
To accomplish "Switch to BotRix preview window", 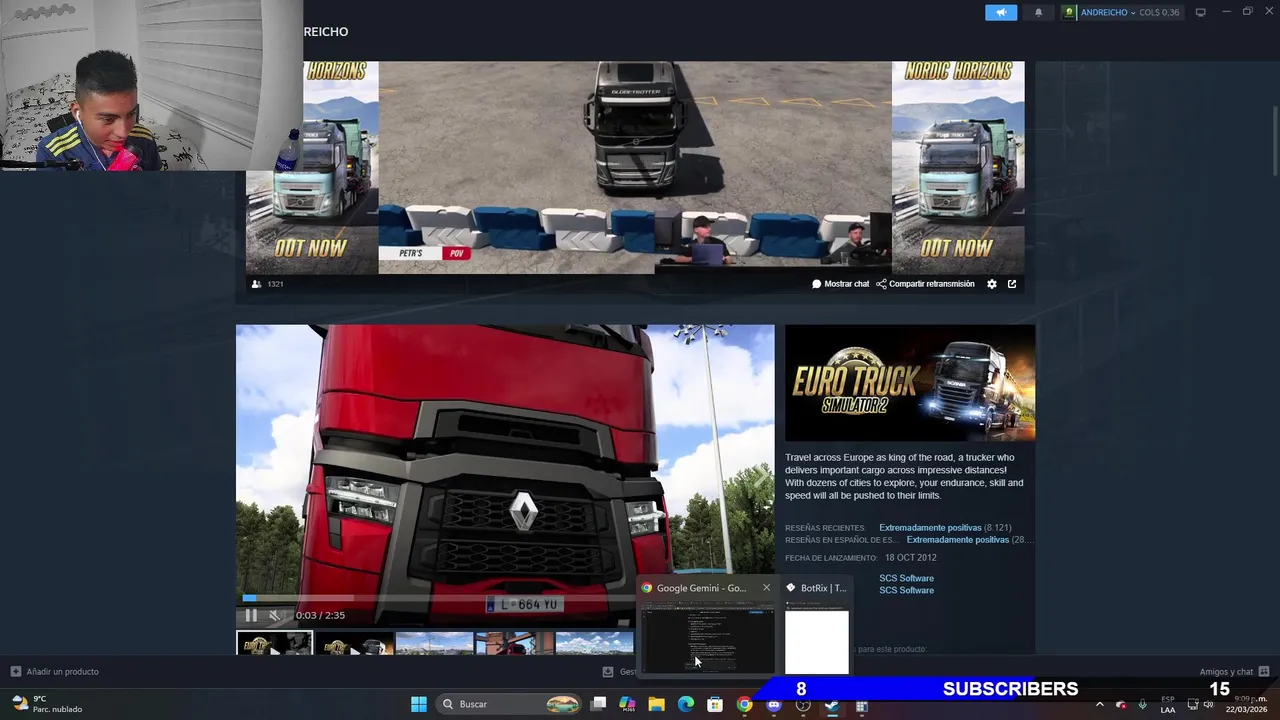I will [x=817, y=637].
